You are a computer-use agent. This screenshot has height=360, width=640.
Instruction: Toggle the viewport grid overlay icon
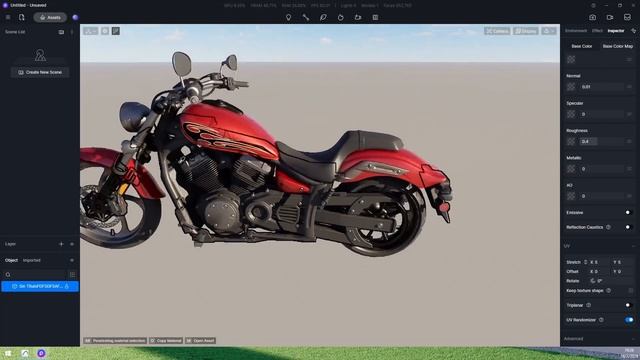tap(116, 31)
